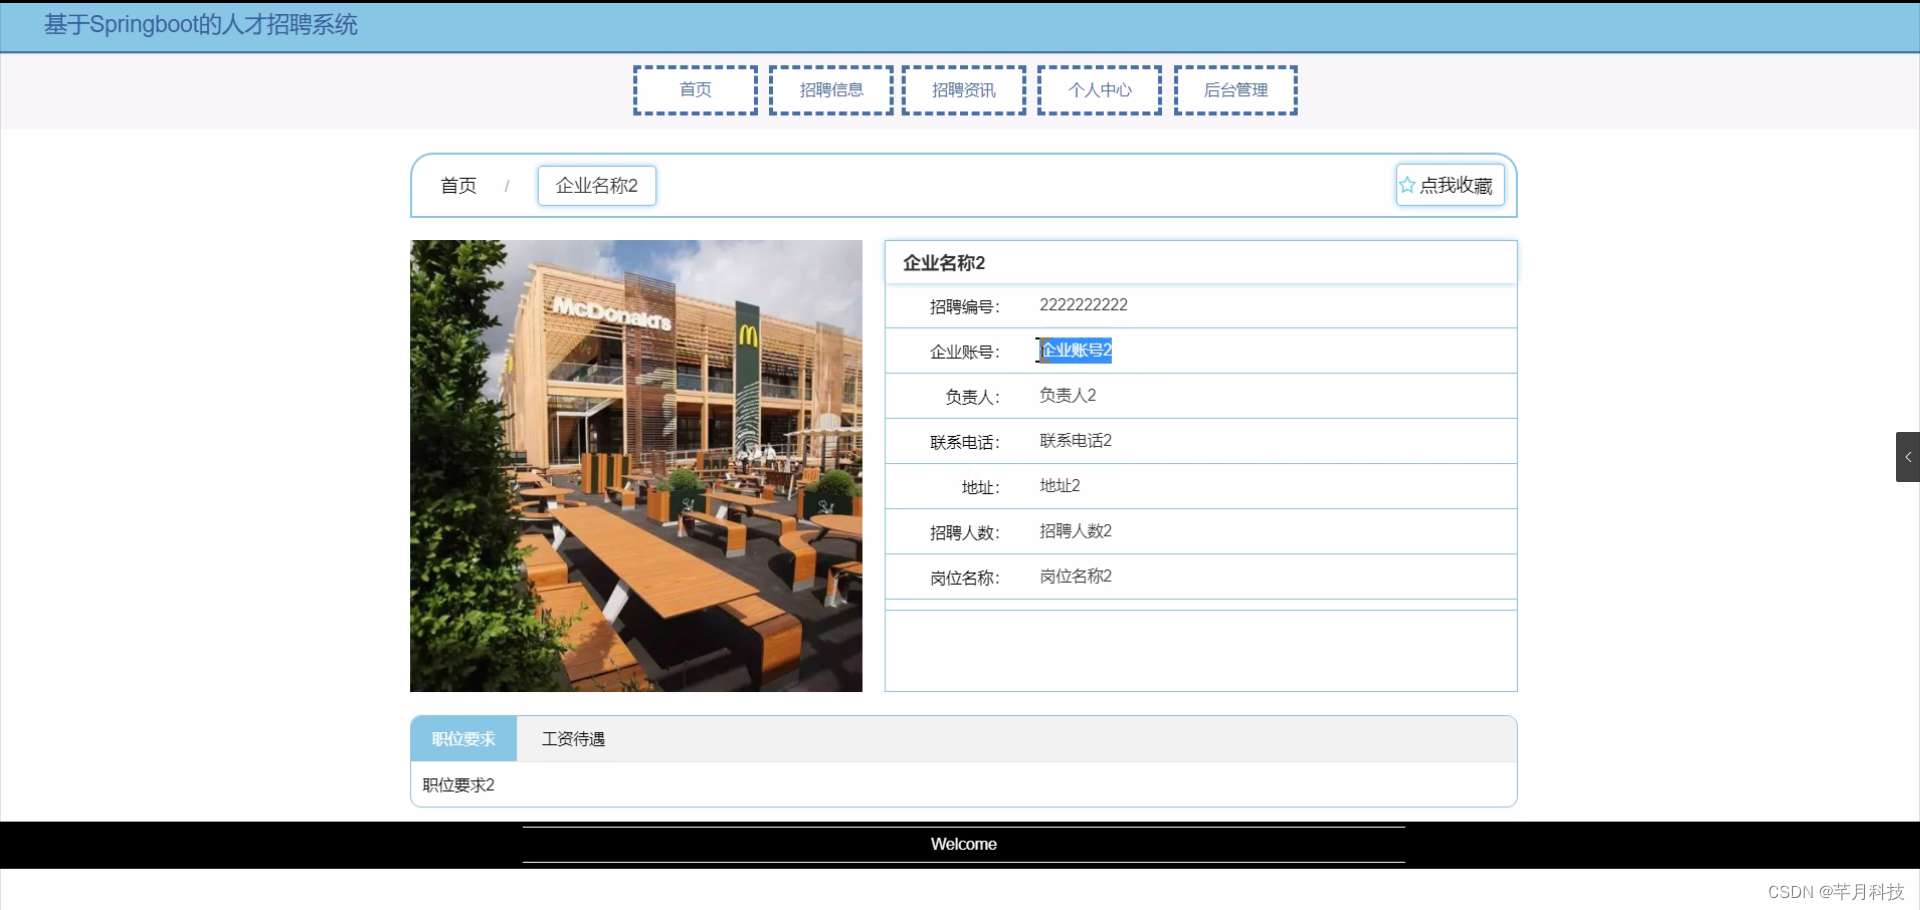Viewport: 1920px width, 910px height.
Task: Click the highlighted 企业账号2 value
Action: (x=1076, y=350)
